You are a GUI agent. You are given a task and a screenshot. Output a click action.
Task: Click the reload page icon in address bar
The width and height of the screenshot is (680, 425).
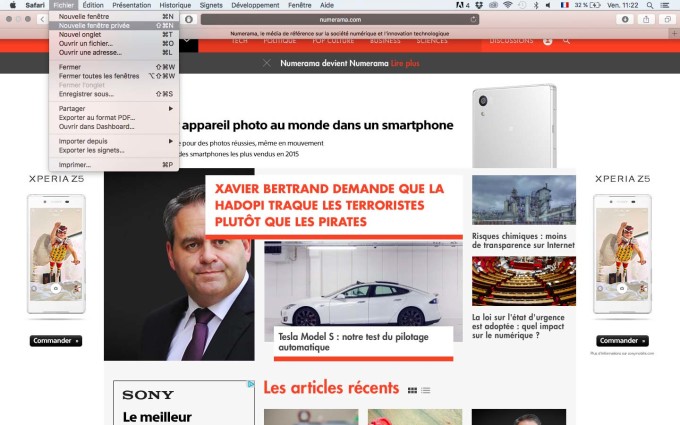(x=473, y=19)
